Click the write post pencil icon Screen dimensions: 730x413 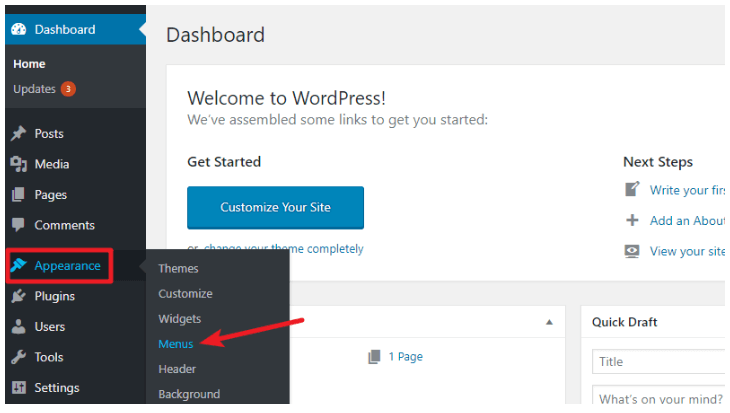click(x=632, y=189)
